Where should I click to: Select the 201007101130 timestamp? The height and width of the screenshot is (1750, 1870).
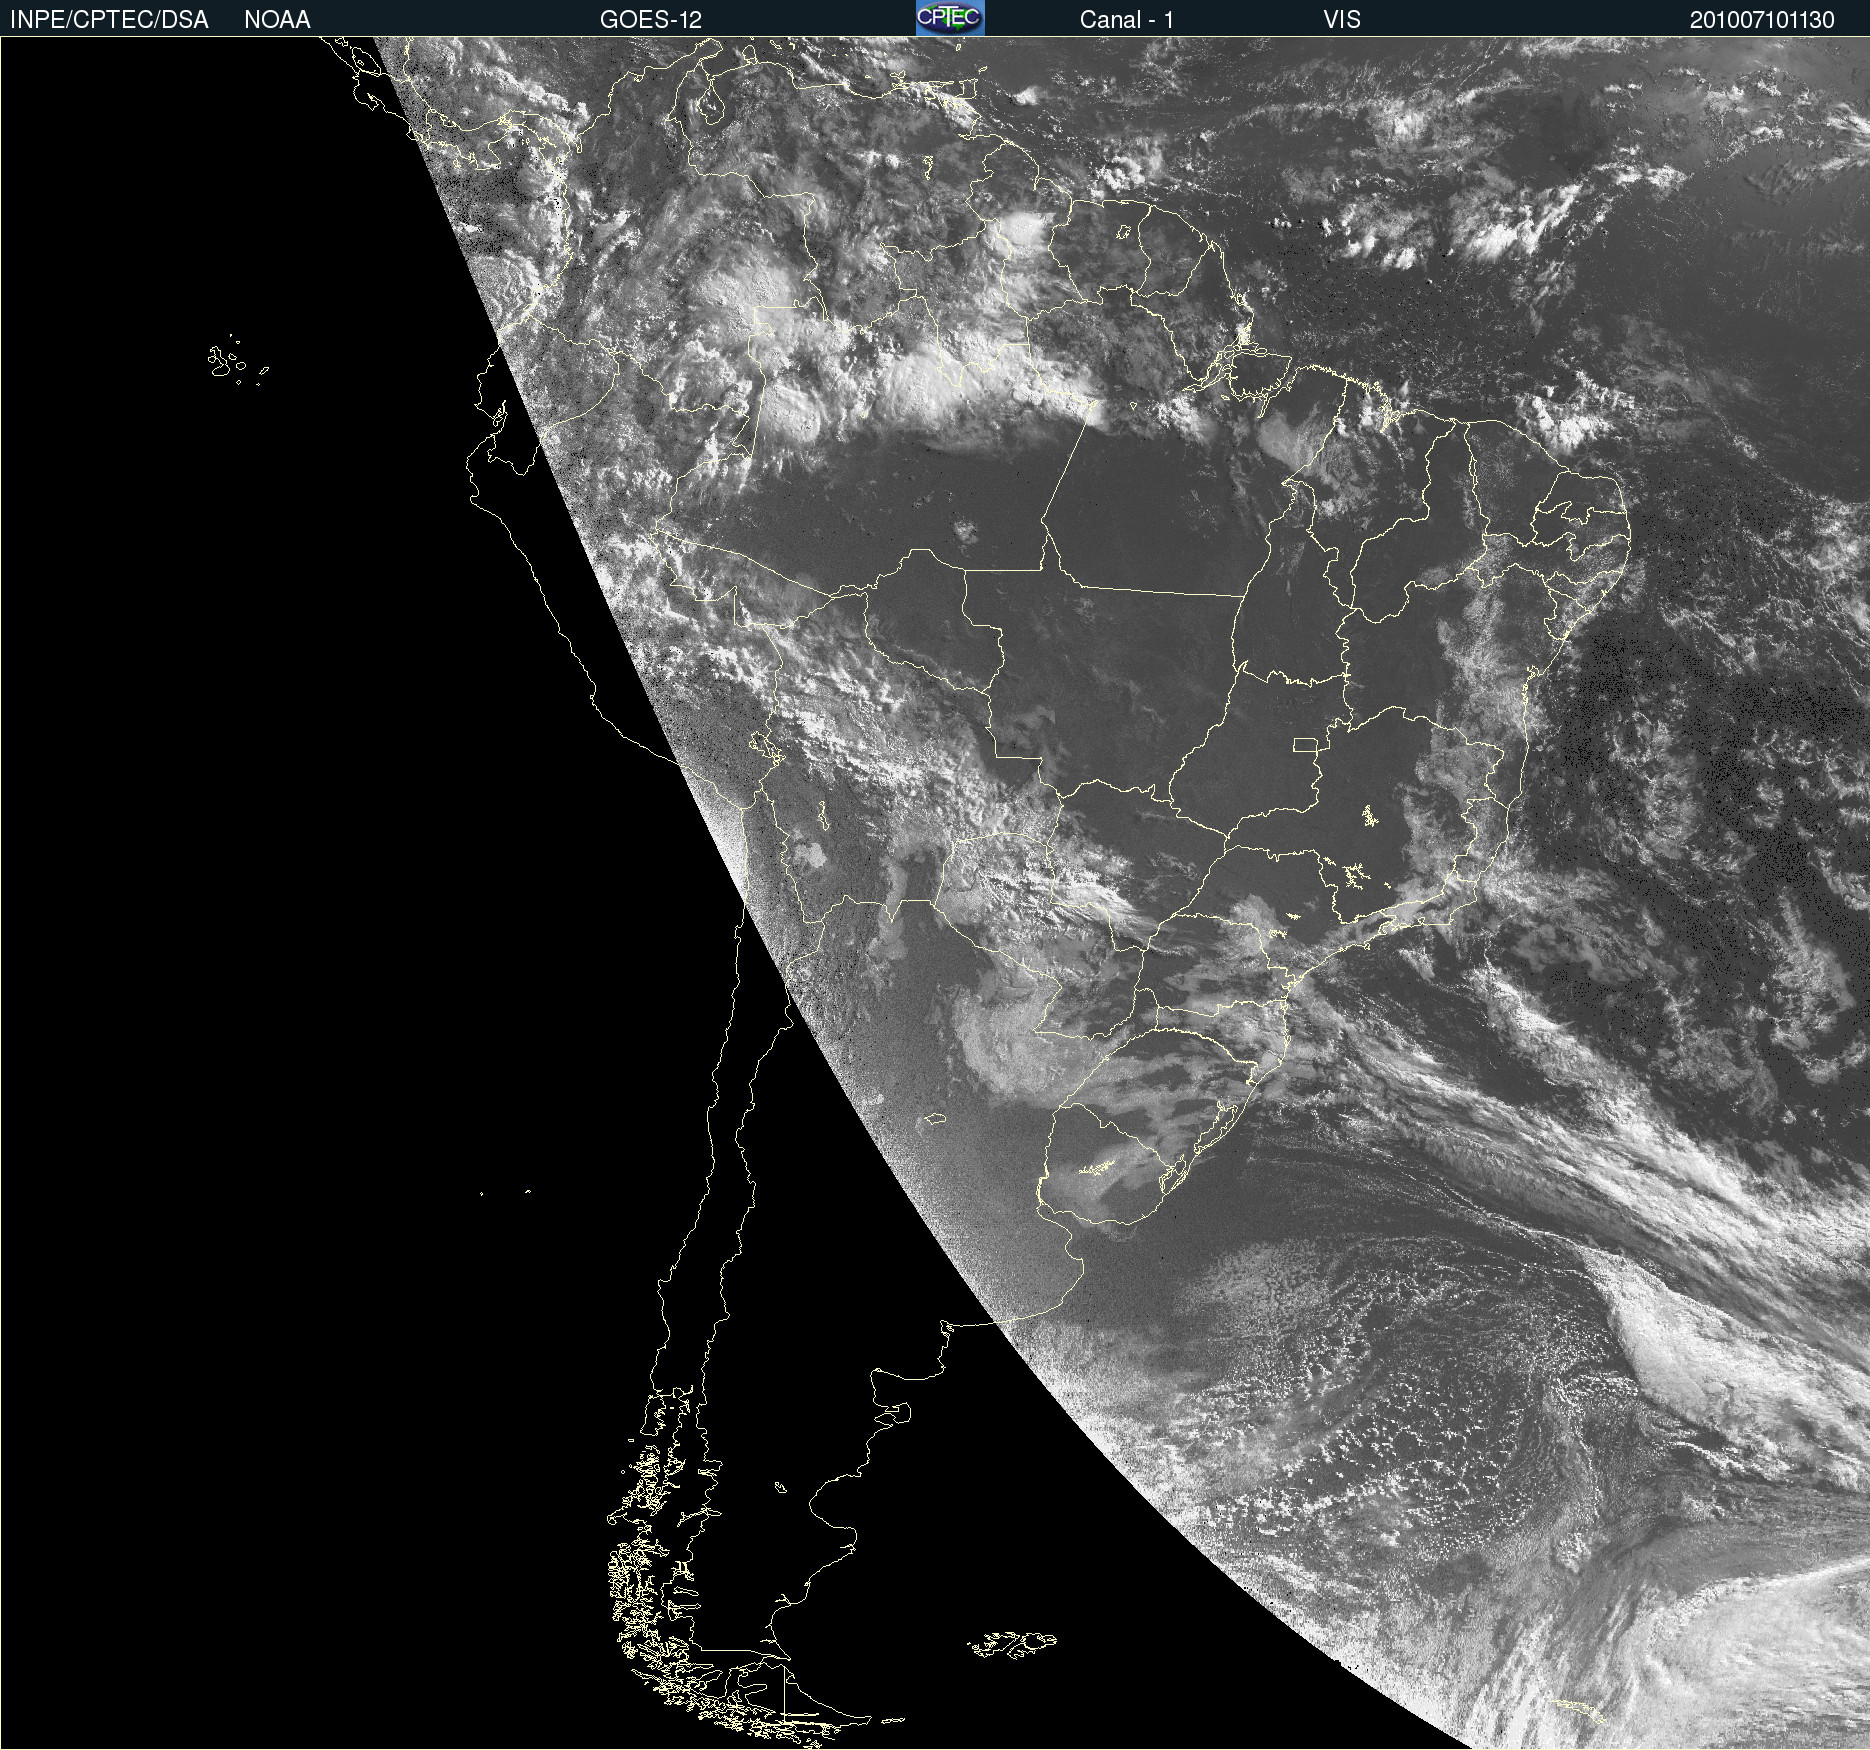coord(1762,20)
